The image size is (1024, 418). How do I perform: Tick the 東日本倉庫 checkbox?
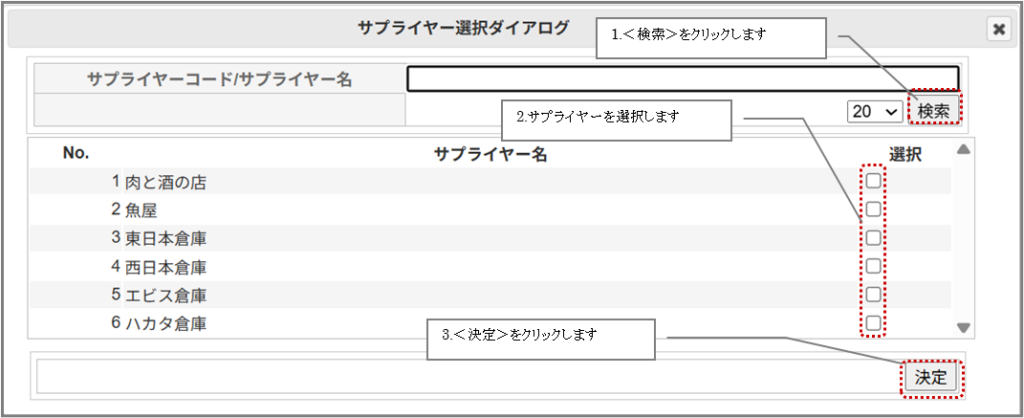[873, 238]
